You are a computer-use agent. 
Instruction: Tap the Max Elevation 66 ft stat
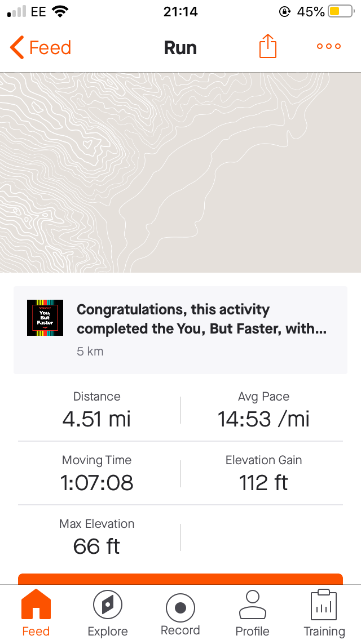[x=97, y=537]
